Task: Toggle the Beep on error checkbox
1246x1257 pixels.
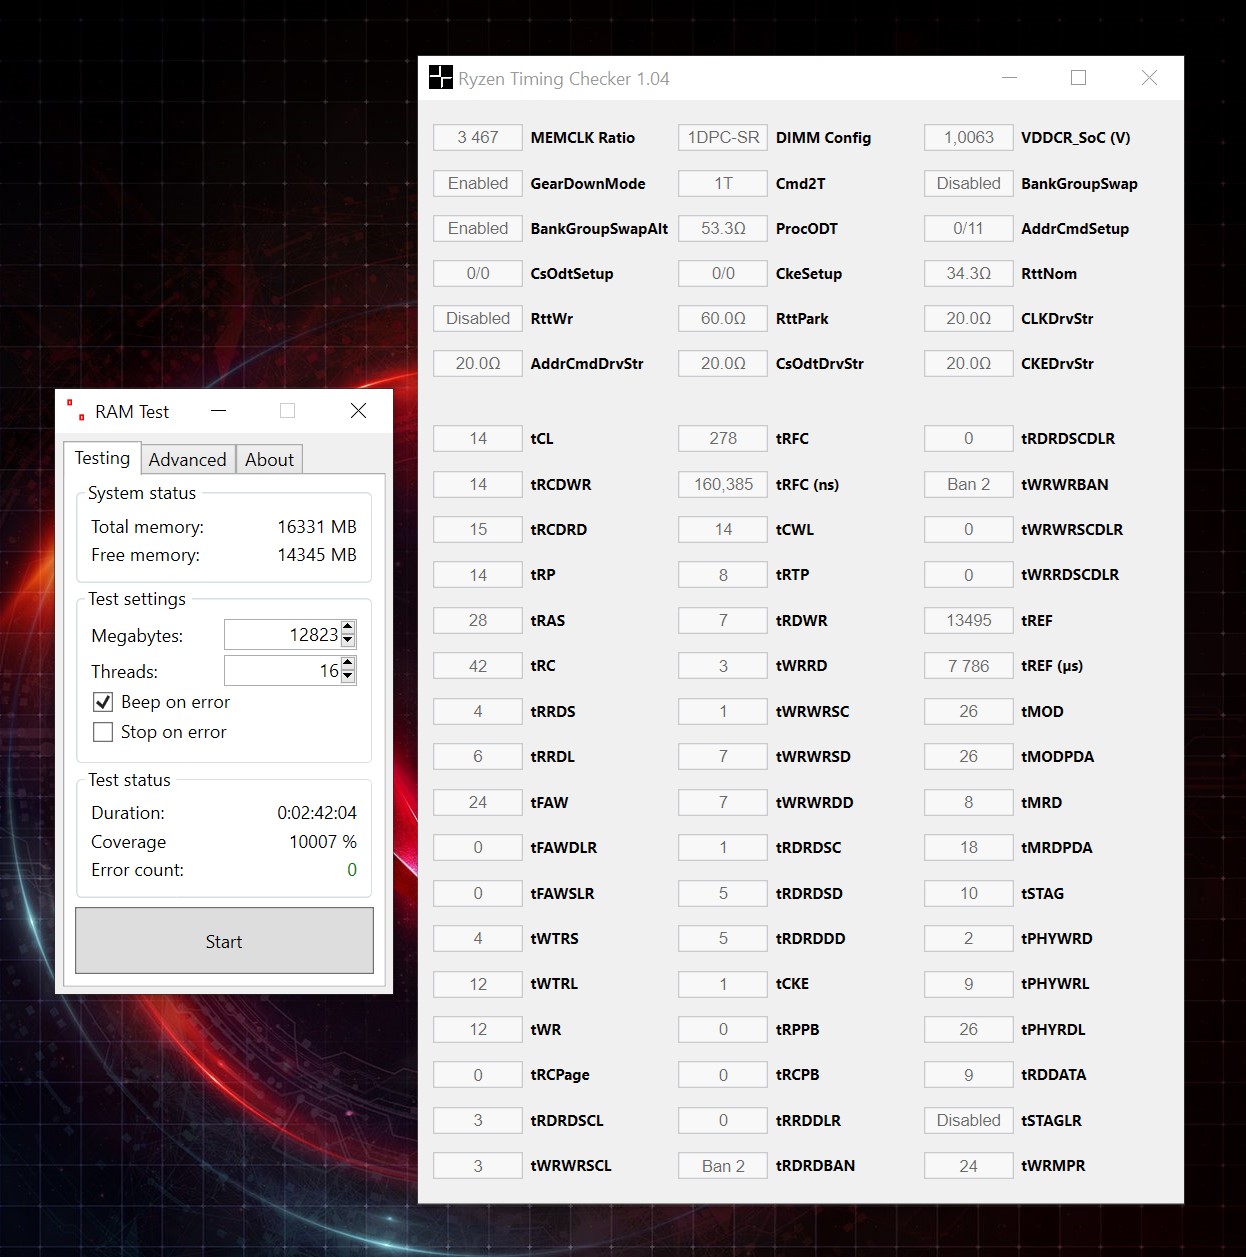Action: [102, 702]
